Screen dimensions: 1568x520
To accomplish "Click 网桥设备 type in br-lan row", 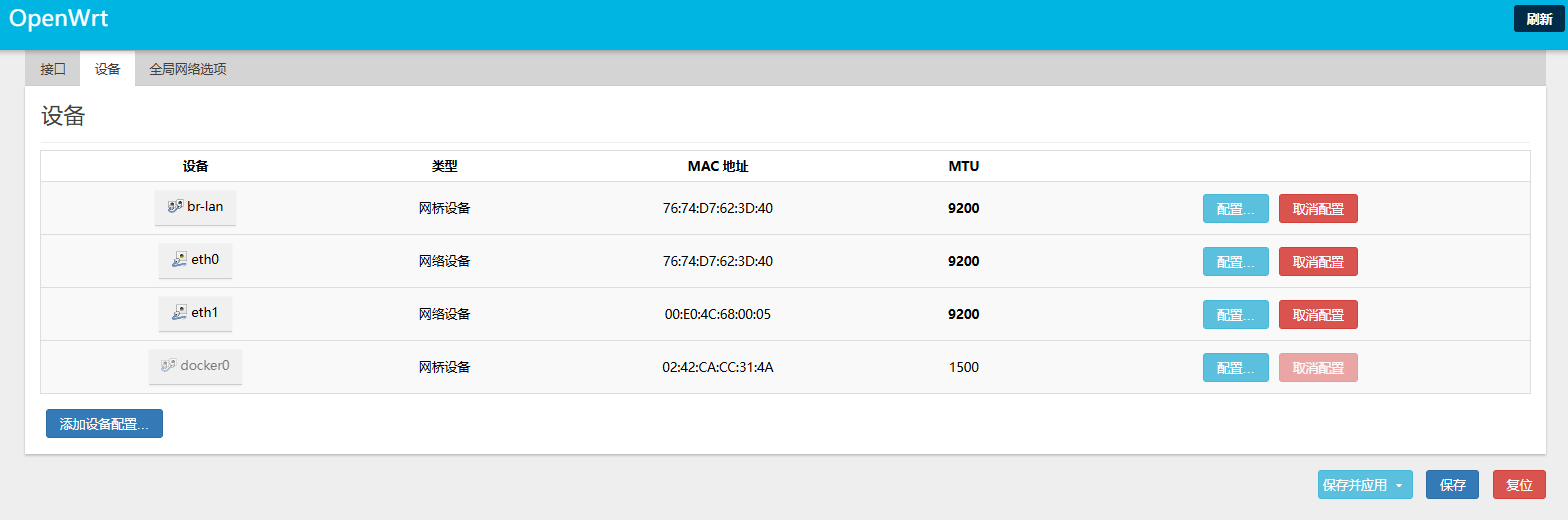I will [444, 208].
